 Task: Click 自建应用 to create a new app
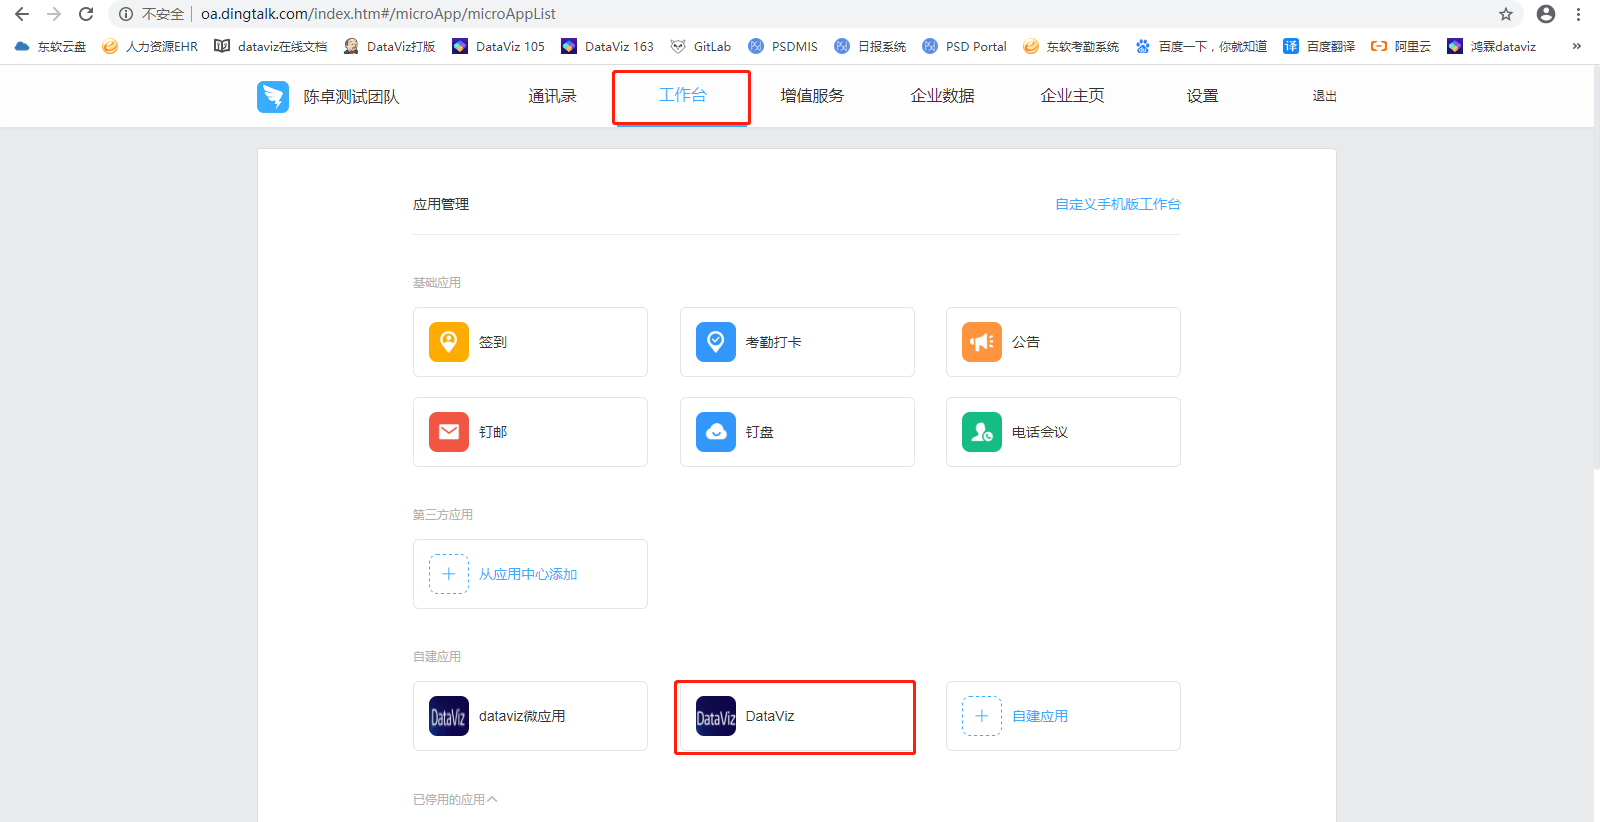click(1039, 716)
